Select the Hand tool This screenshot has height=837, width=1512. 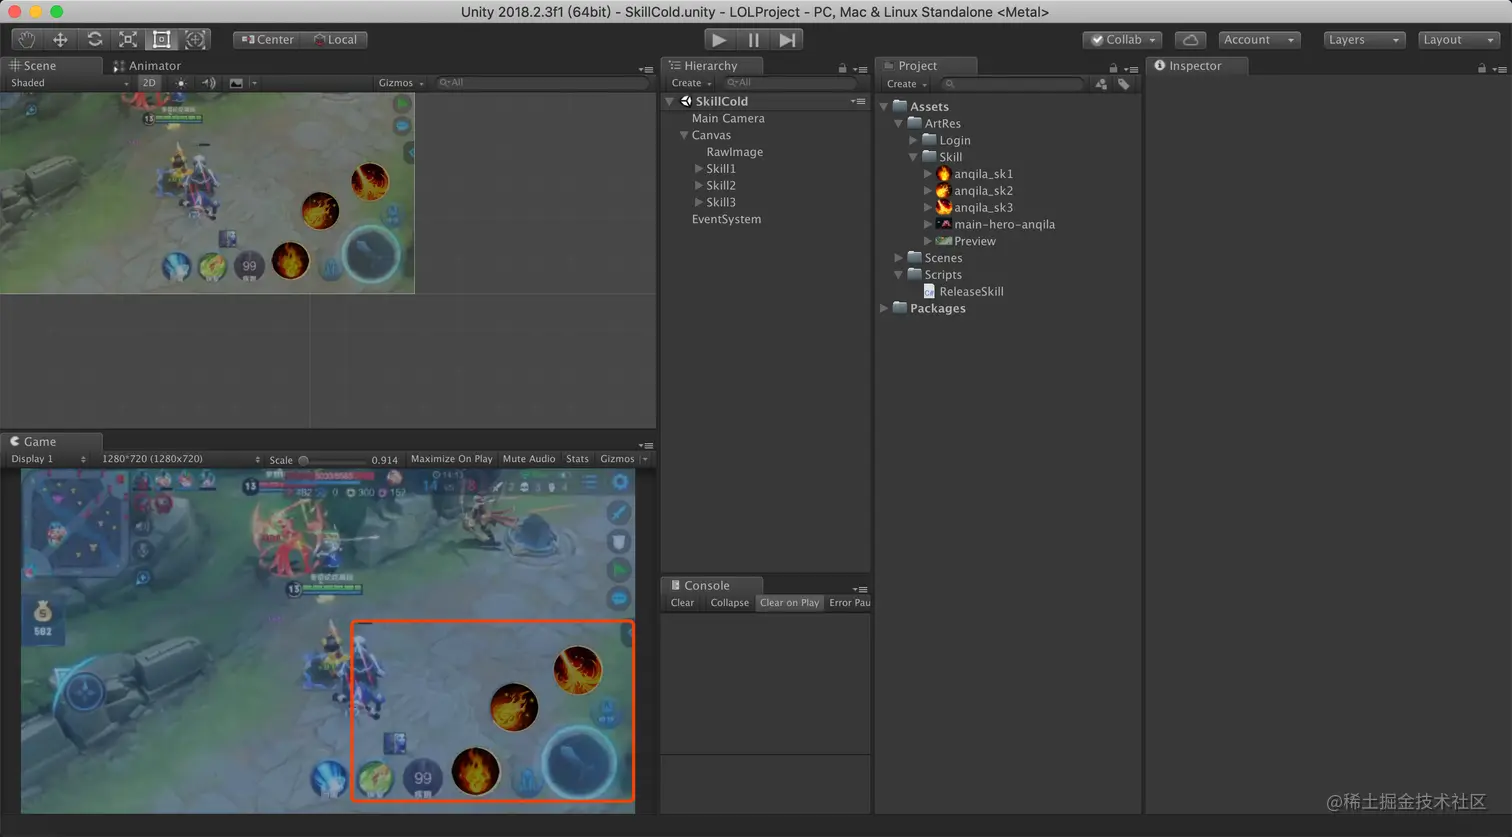click(x=27, y=39)
